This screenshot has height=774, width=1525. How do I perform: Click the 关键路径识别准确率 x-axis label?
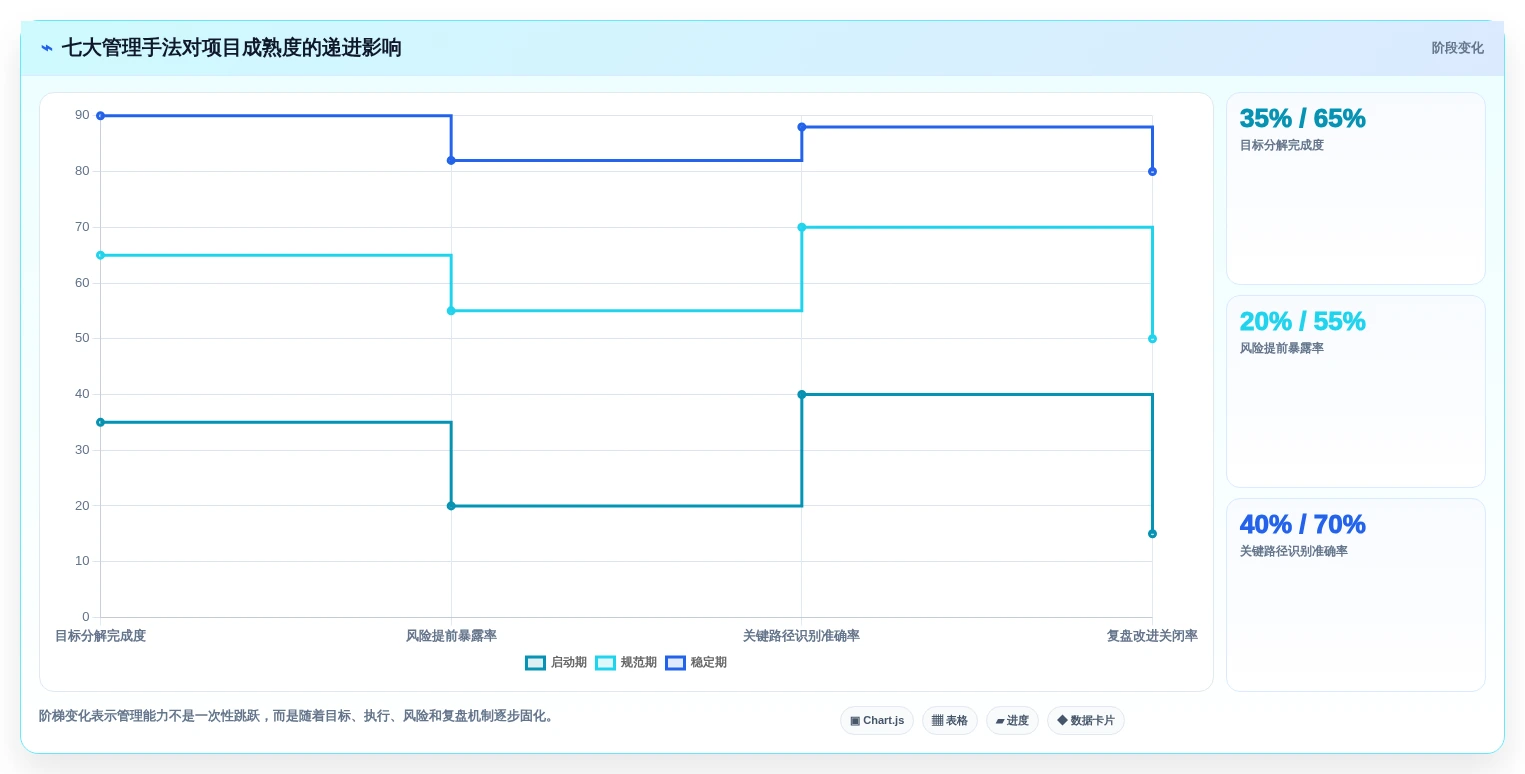pyautogui.click(x=801, y=636)
